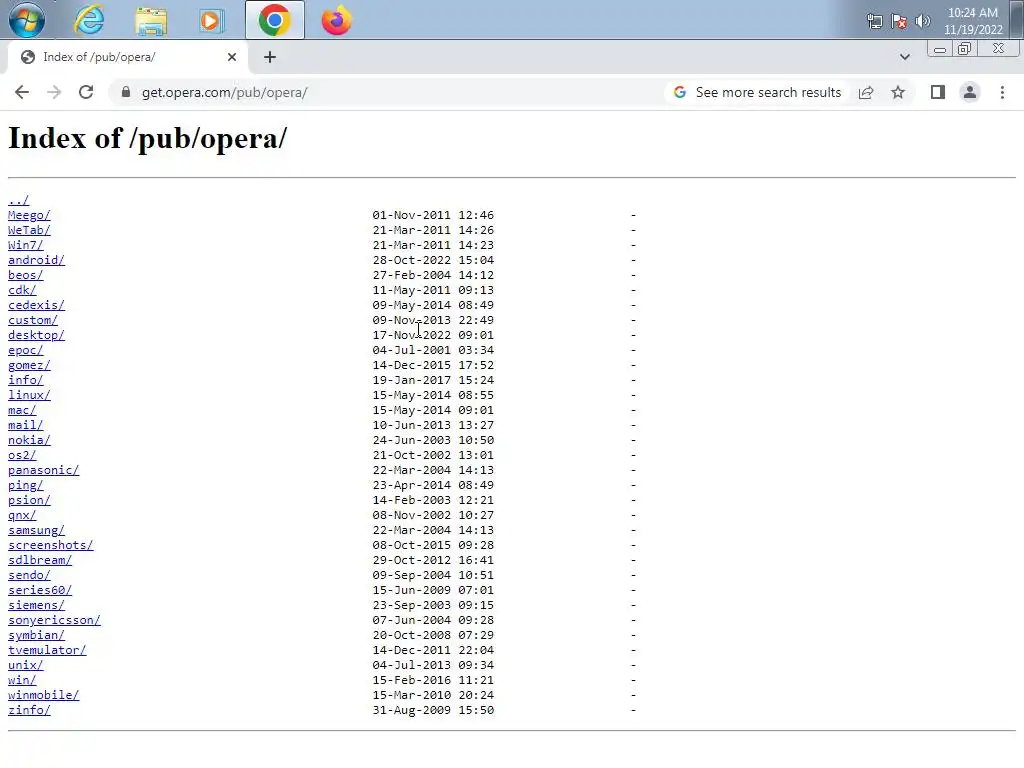
Task: Visit the sonyericsson/ folder link
Action: (54, 621)
